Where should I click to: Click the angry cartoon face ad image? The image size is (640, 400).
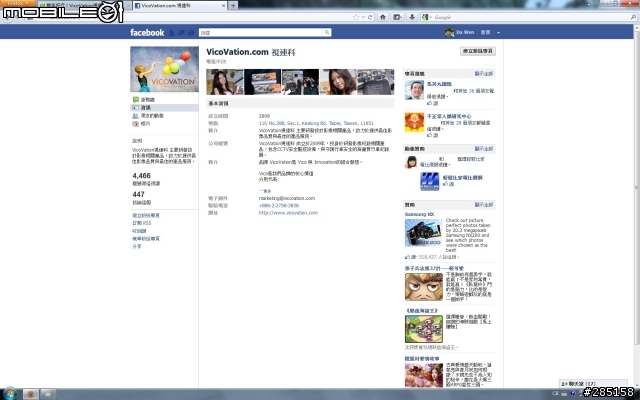[424, 287]
